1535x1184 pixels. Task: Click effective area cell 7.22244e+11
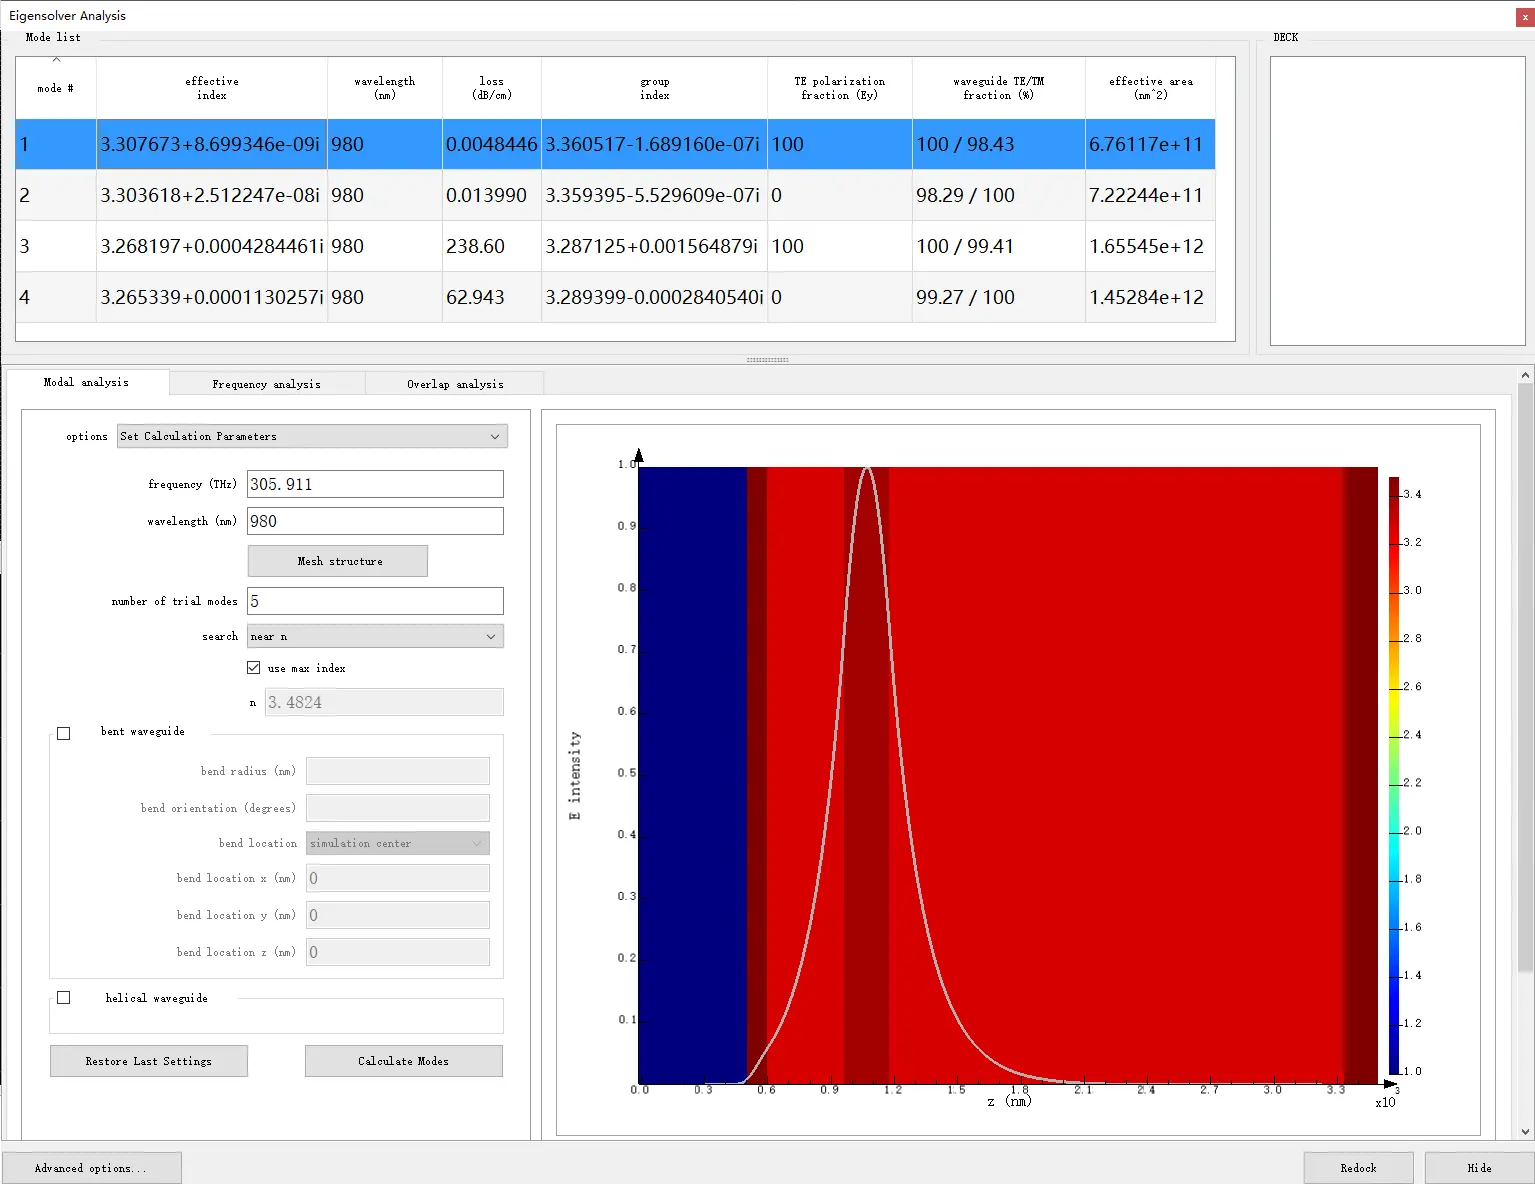(1151, 195)
